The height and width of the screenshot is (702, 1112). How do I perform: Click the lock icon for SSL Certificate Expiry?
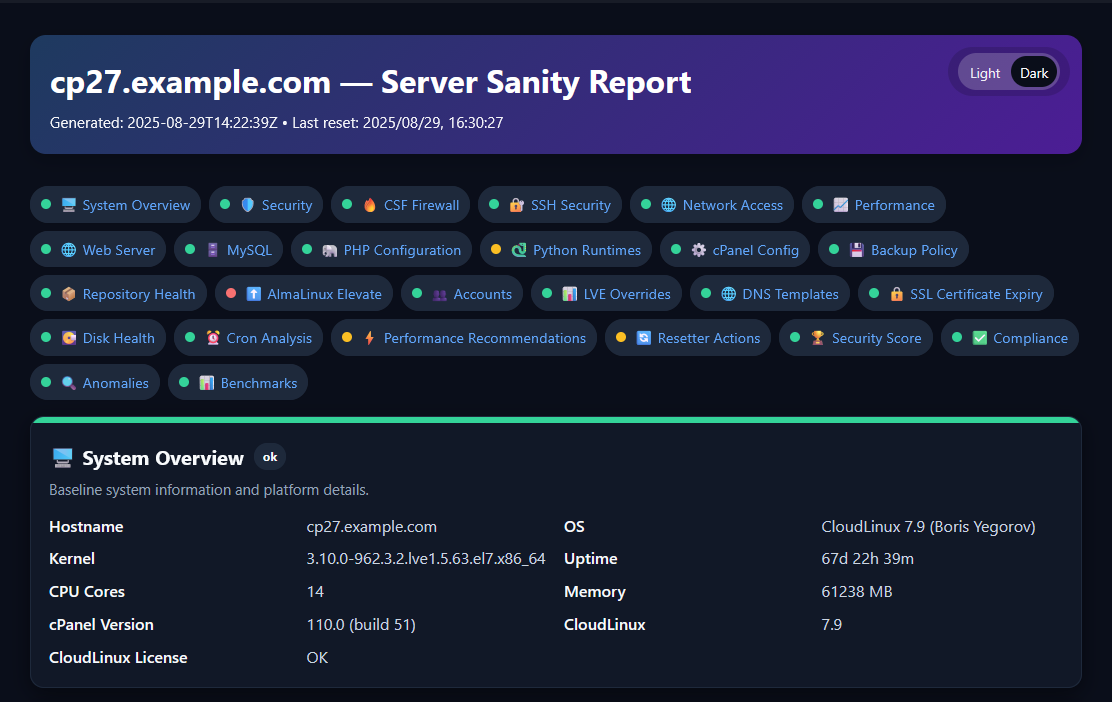click(896, 294)
